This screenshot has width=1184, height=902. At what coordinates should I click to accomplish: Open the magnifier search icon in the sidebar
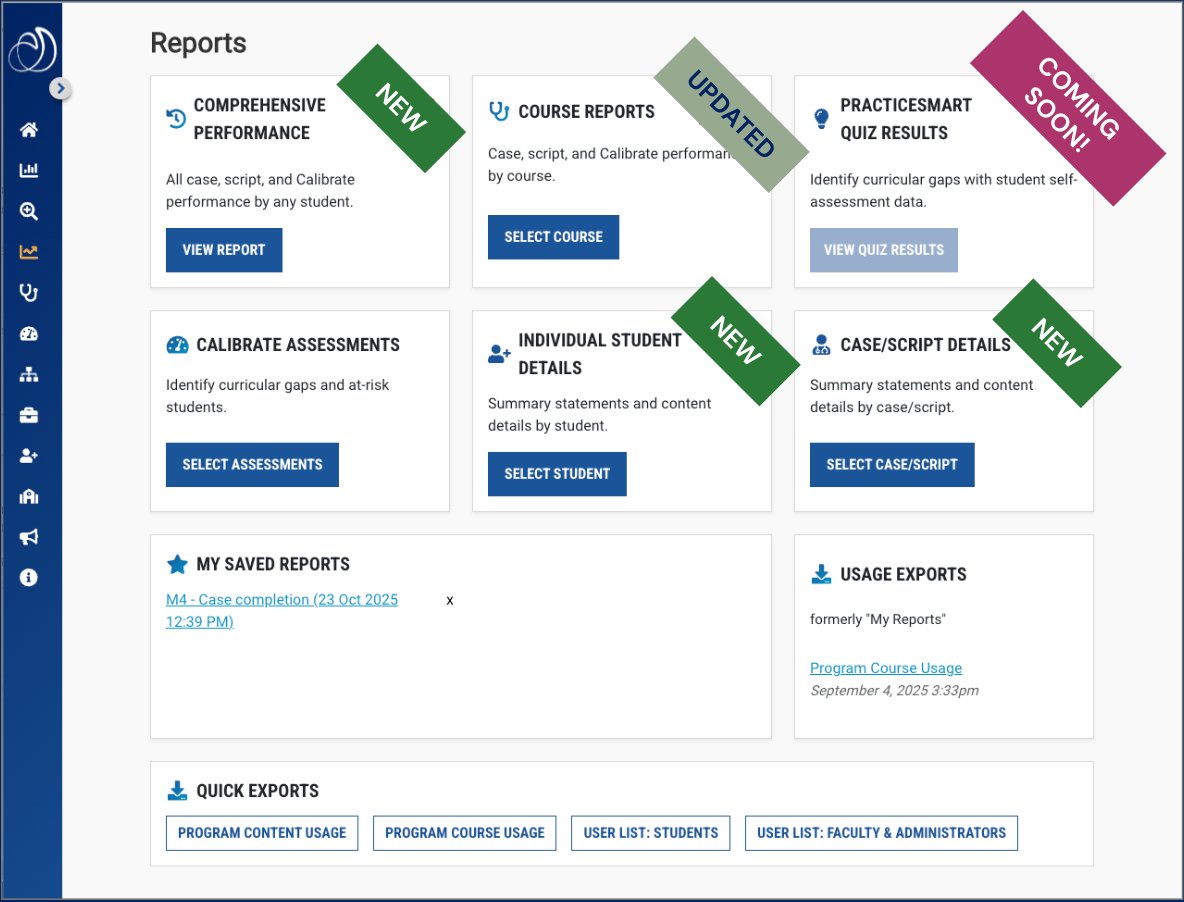point(29,211)
